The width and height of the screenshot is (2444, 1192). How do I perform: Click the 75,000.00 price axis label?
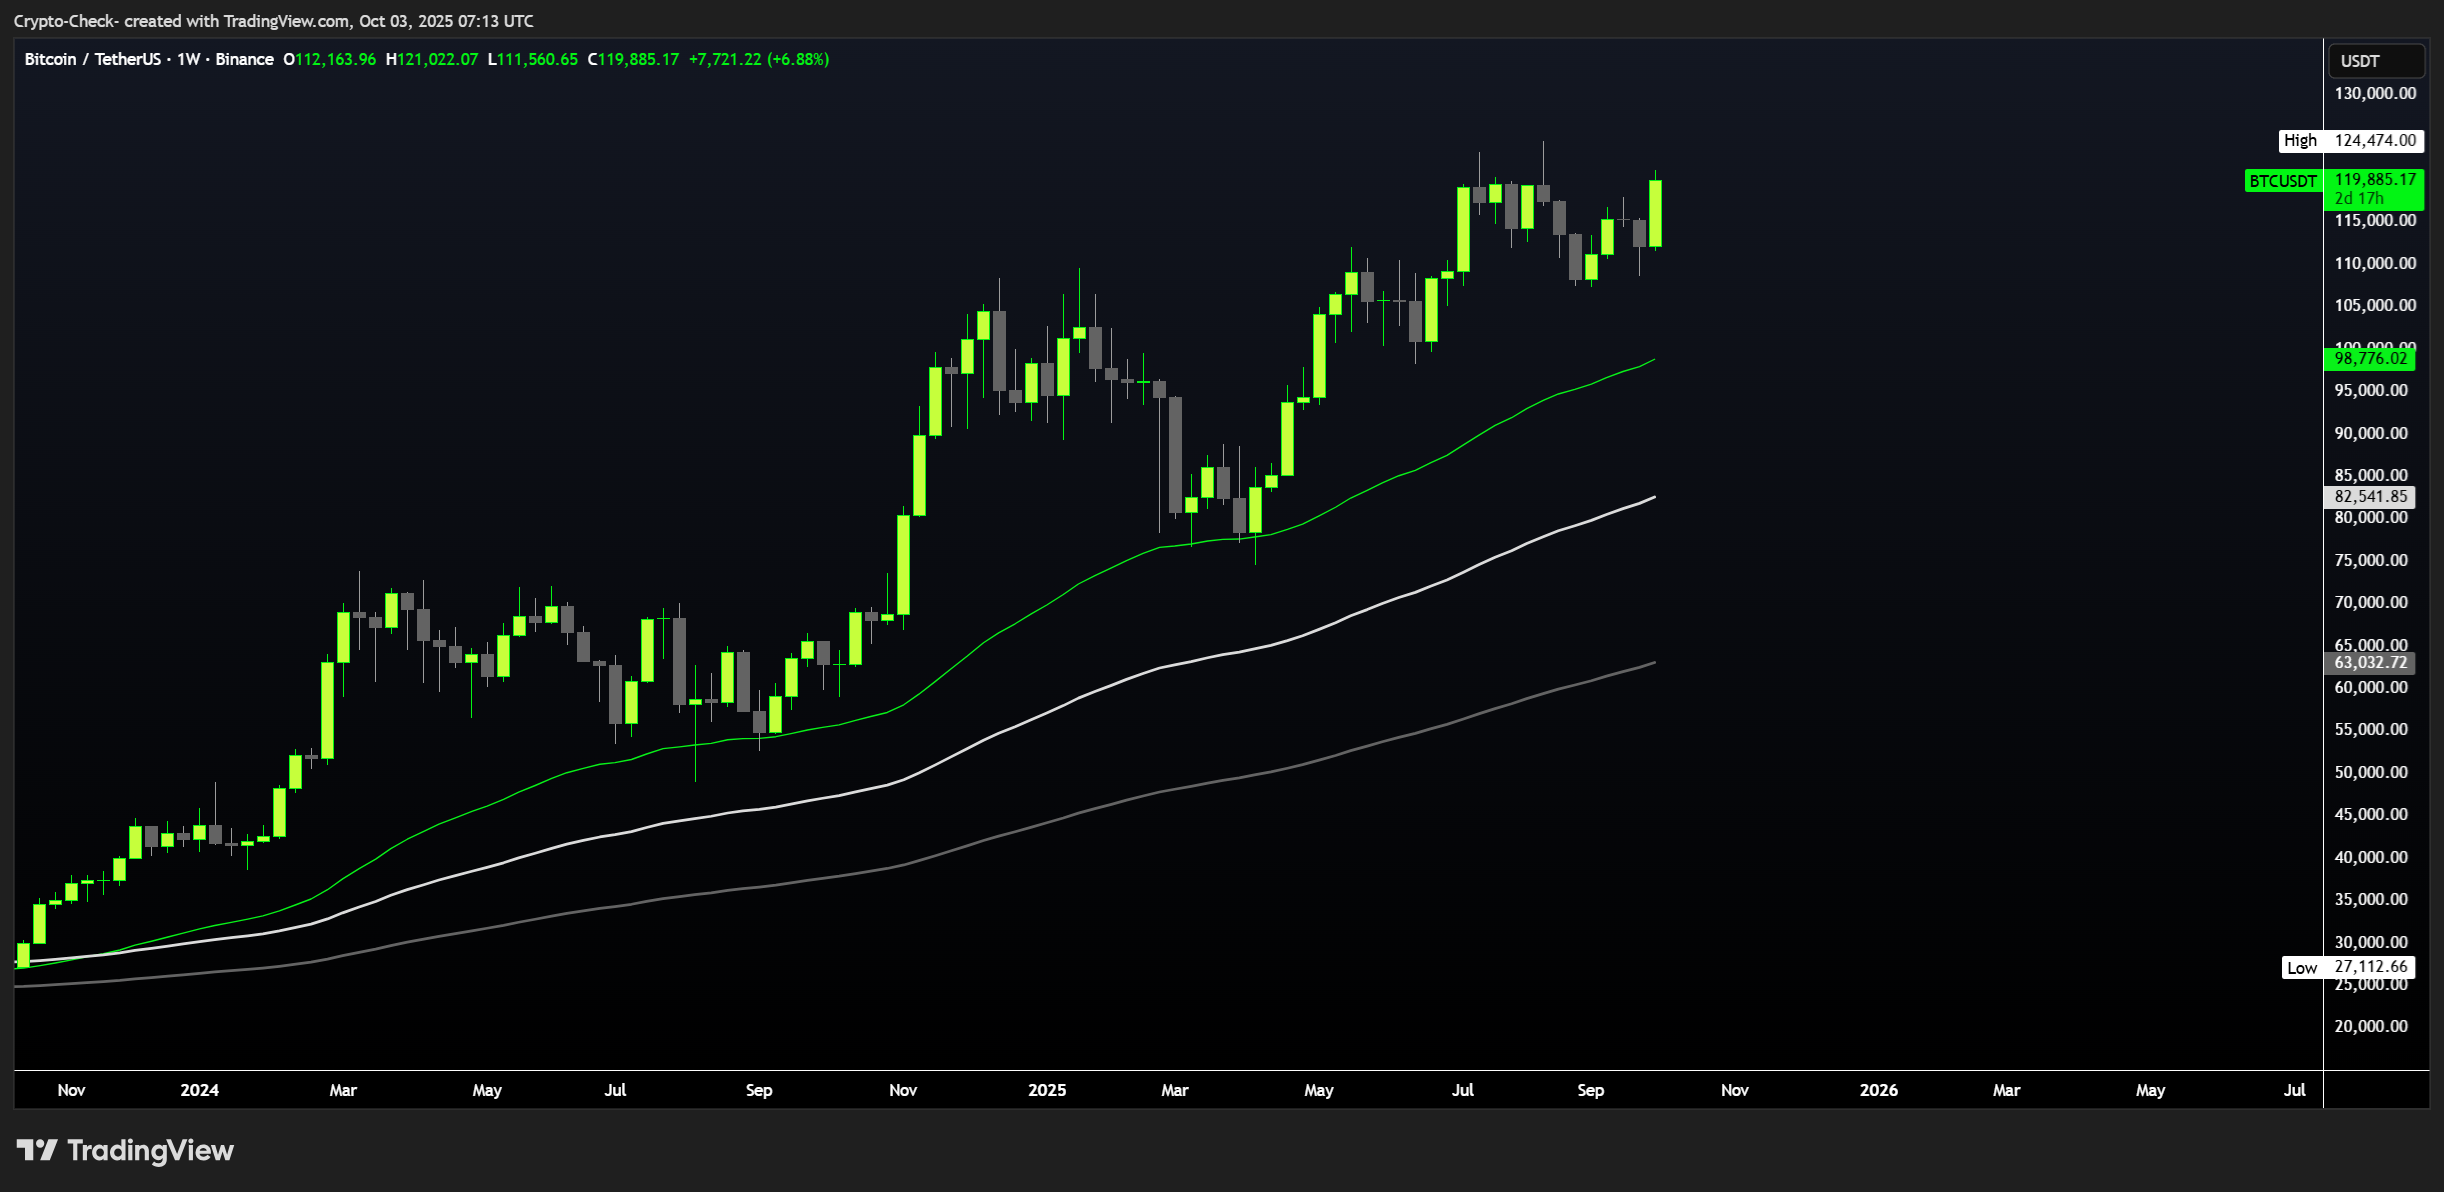tap(2371, 560)
